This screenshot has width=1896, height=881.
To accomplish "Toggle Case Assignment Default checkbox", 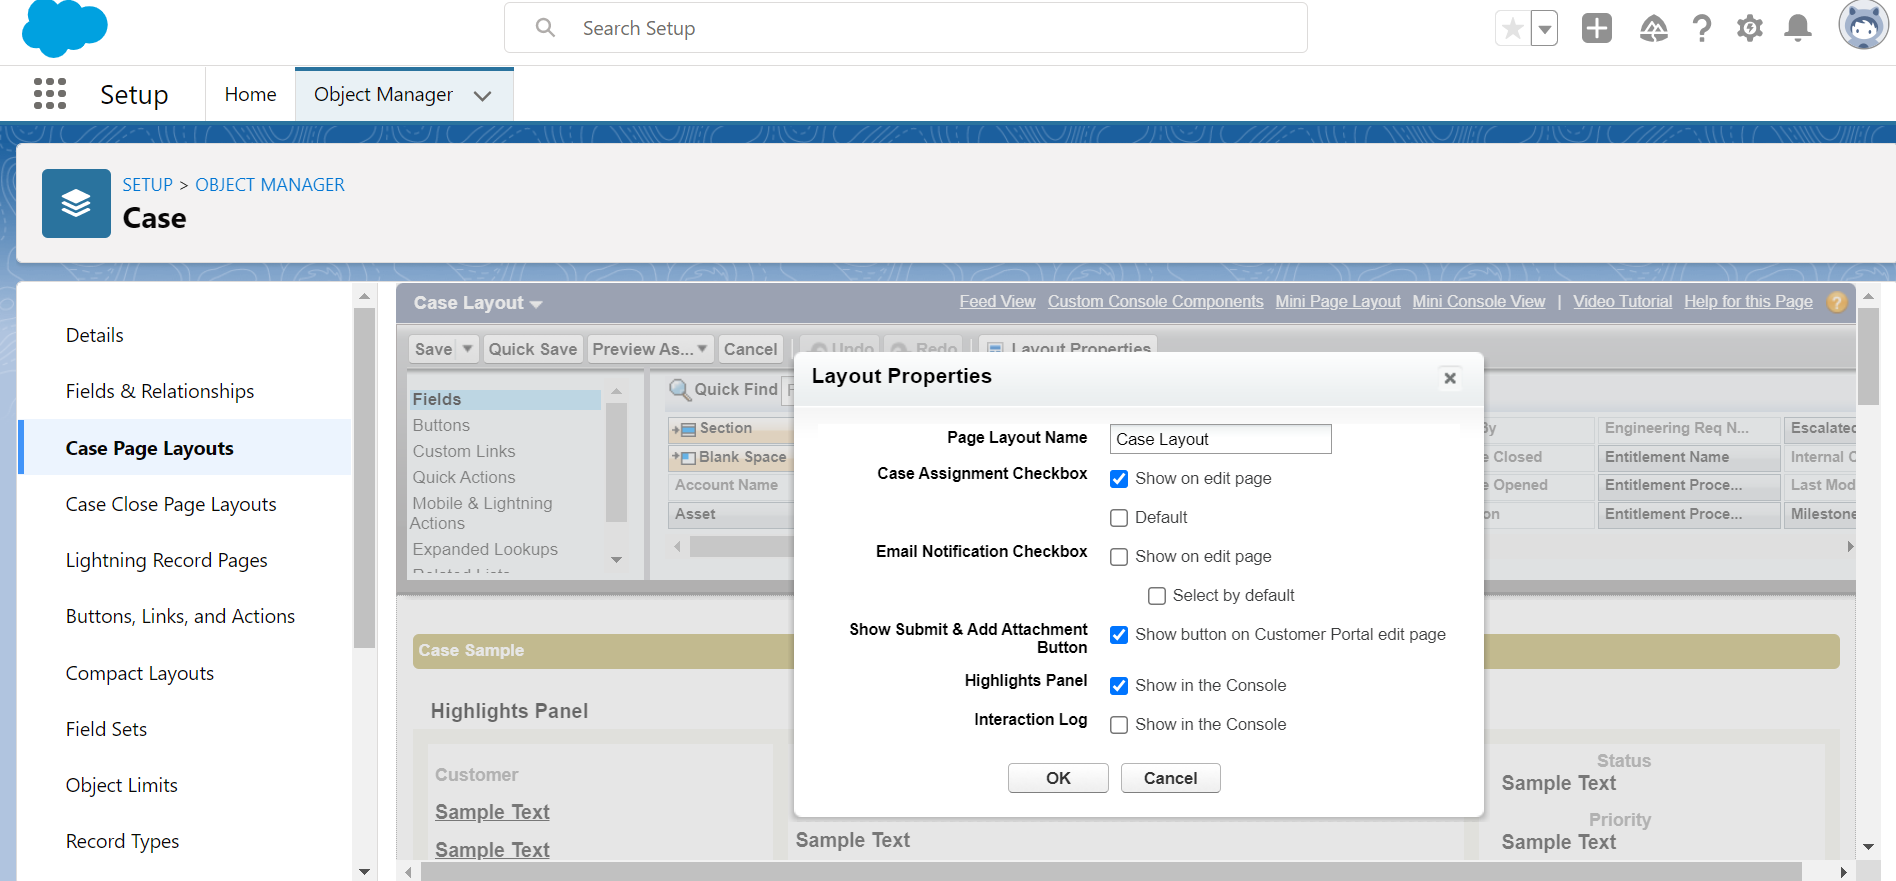I will (1119, 518).
